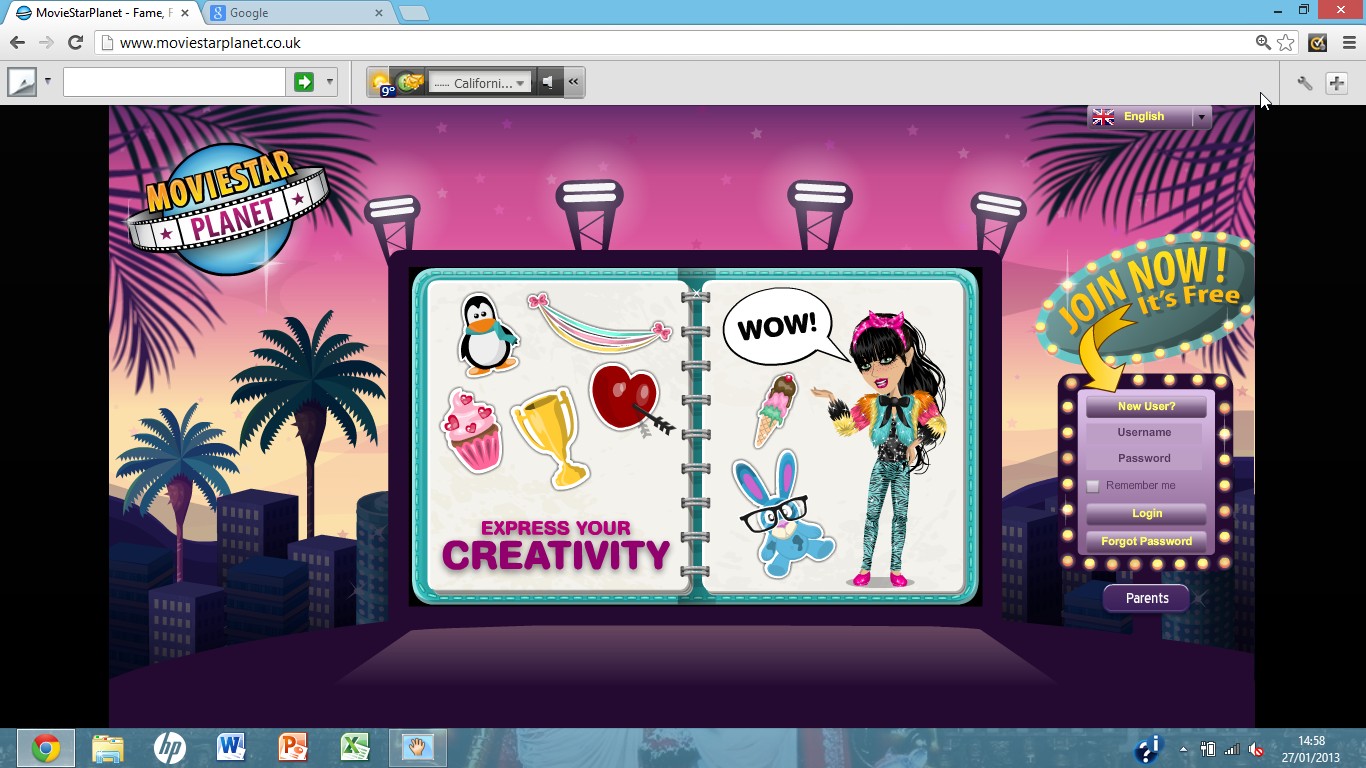Open the network signal tray icon
Screen dimensions: 1366x768
pyautogui.click(x=1232, y=749)
